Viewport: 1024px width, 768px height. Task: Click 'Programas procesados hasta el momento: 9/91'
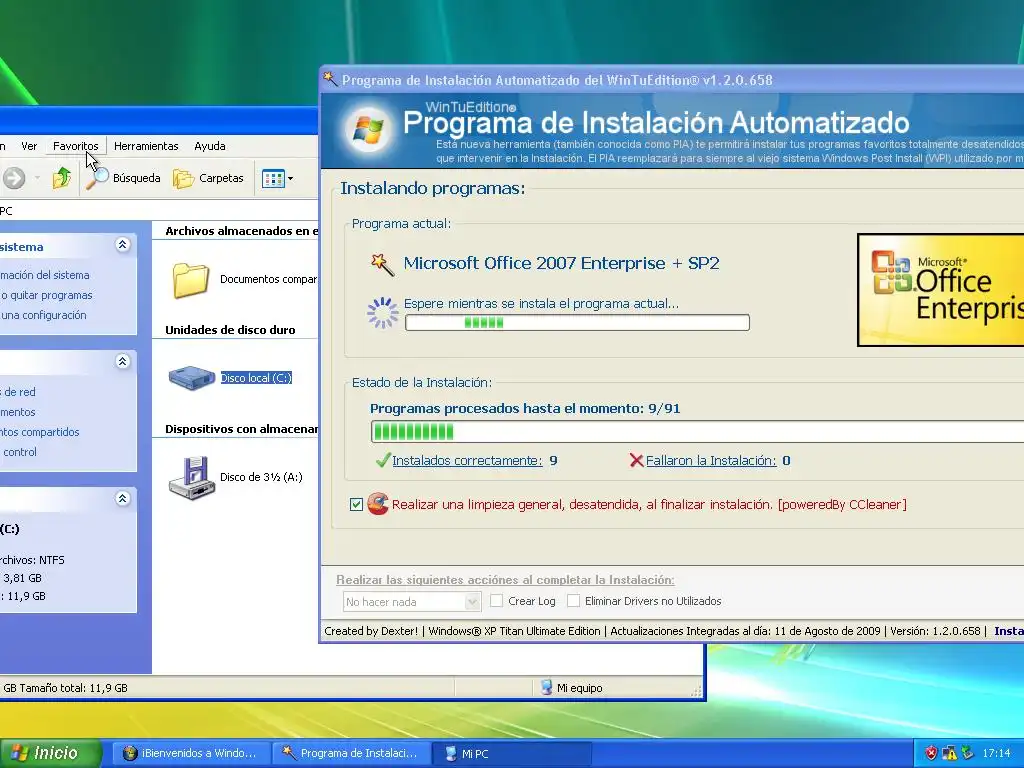525,409
